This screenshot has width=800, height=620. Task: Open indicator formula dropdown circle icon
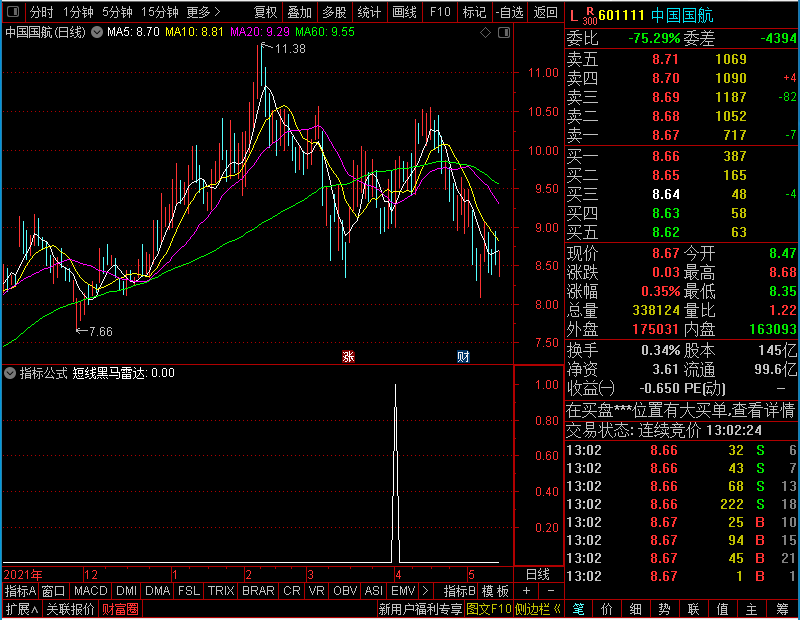point(10,373)
